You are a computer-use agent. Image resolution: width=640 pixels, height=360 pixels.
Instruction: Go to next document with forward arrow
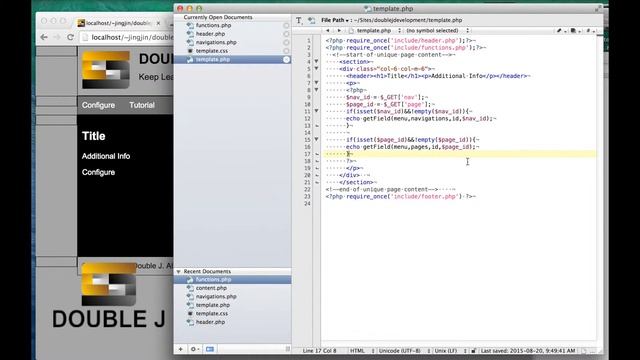[339, 31]
